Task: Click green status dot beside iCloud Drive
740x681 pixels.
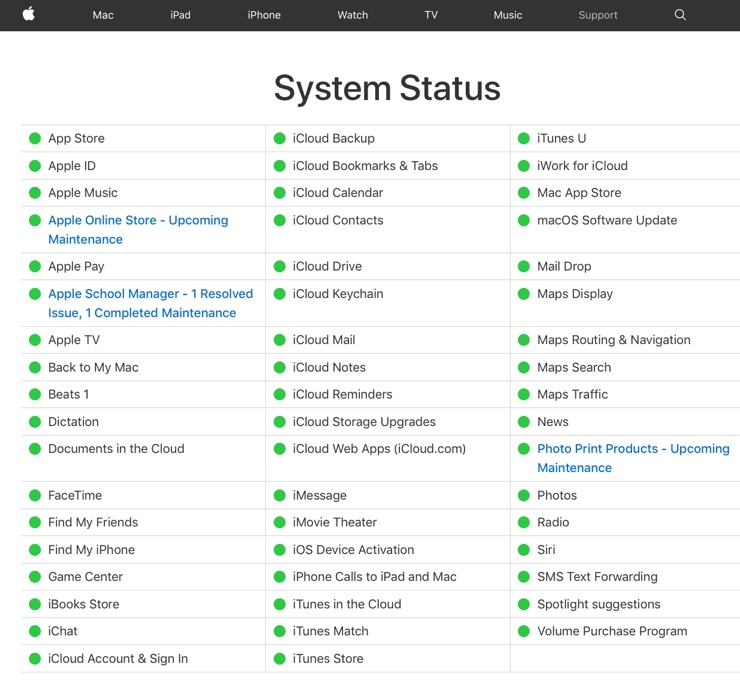Action: coord(280,266)
